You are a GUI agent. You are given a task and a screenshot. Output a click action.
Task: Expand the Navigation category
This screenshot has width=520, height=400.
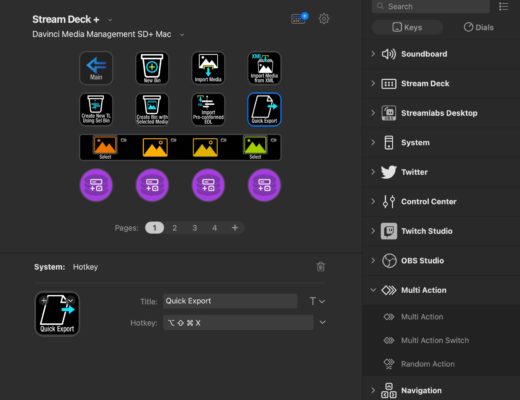pos(373,390)
